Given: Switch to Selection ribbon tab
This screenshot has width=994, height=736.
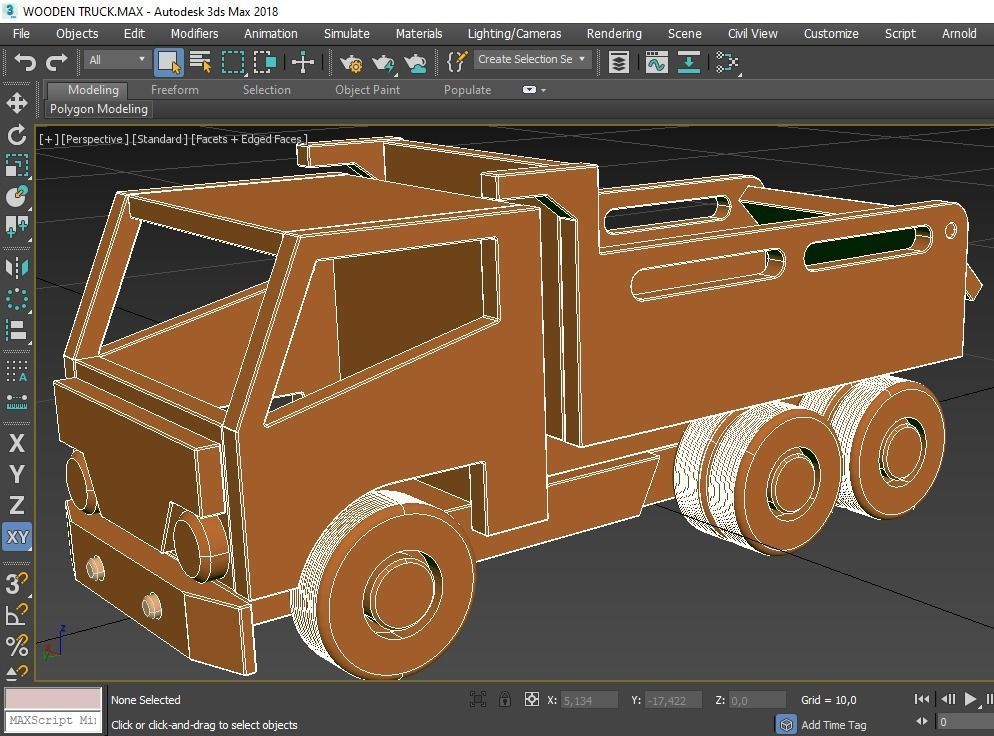Looking at the screenshot, I should (x=266, y=90).
